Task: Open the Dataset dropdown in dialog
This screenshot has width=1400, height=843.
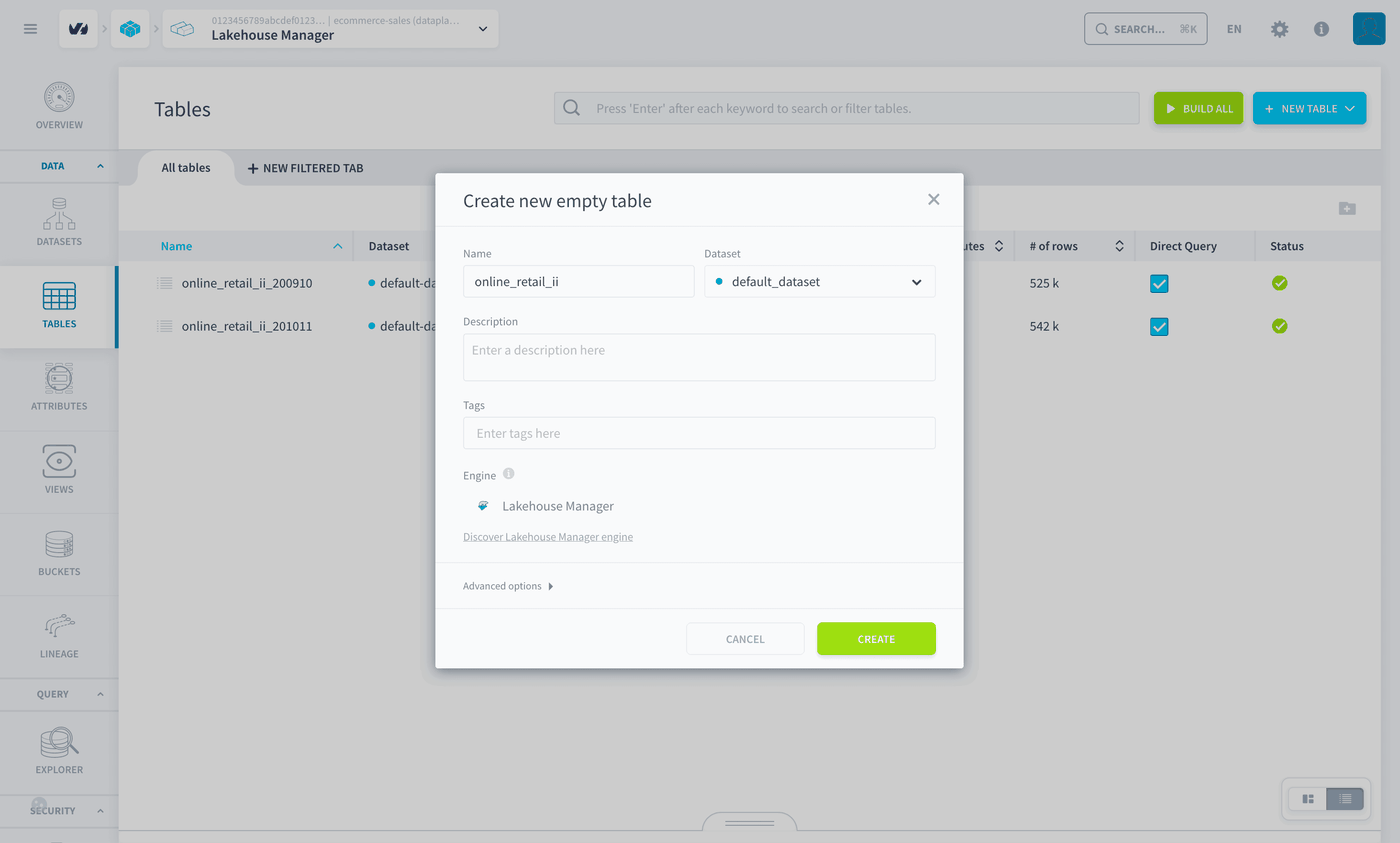Action: pos(820,282)
